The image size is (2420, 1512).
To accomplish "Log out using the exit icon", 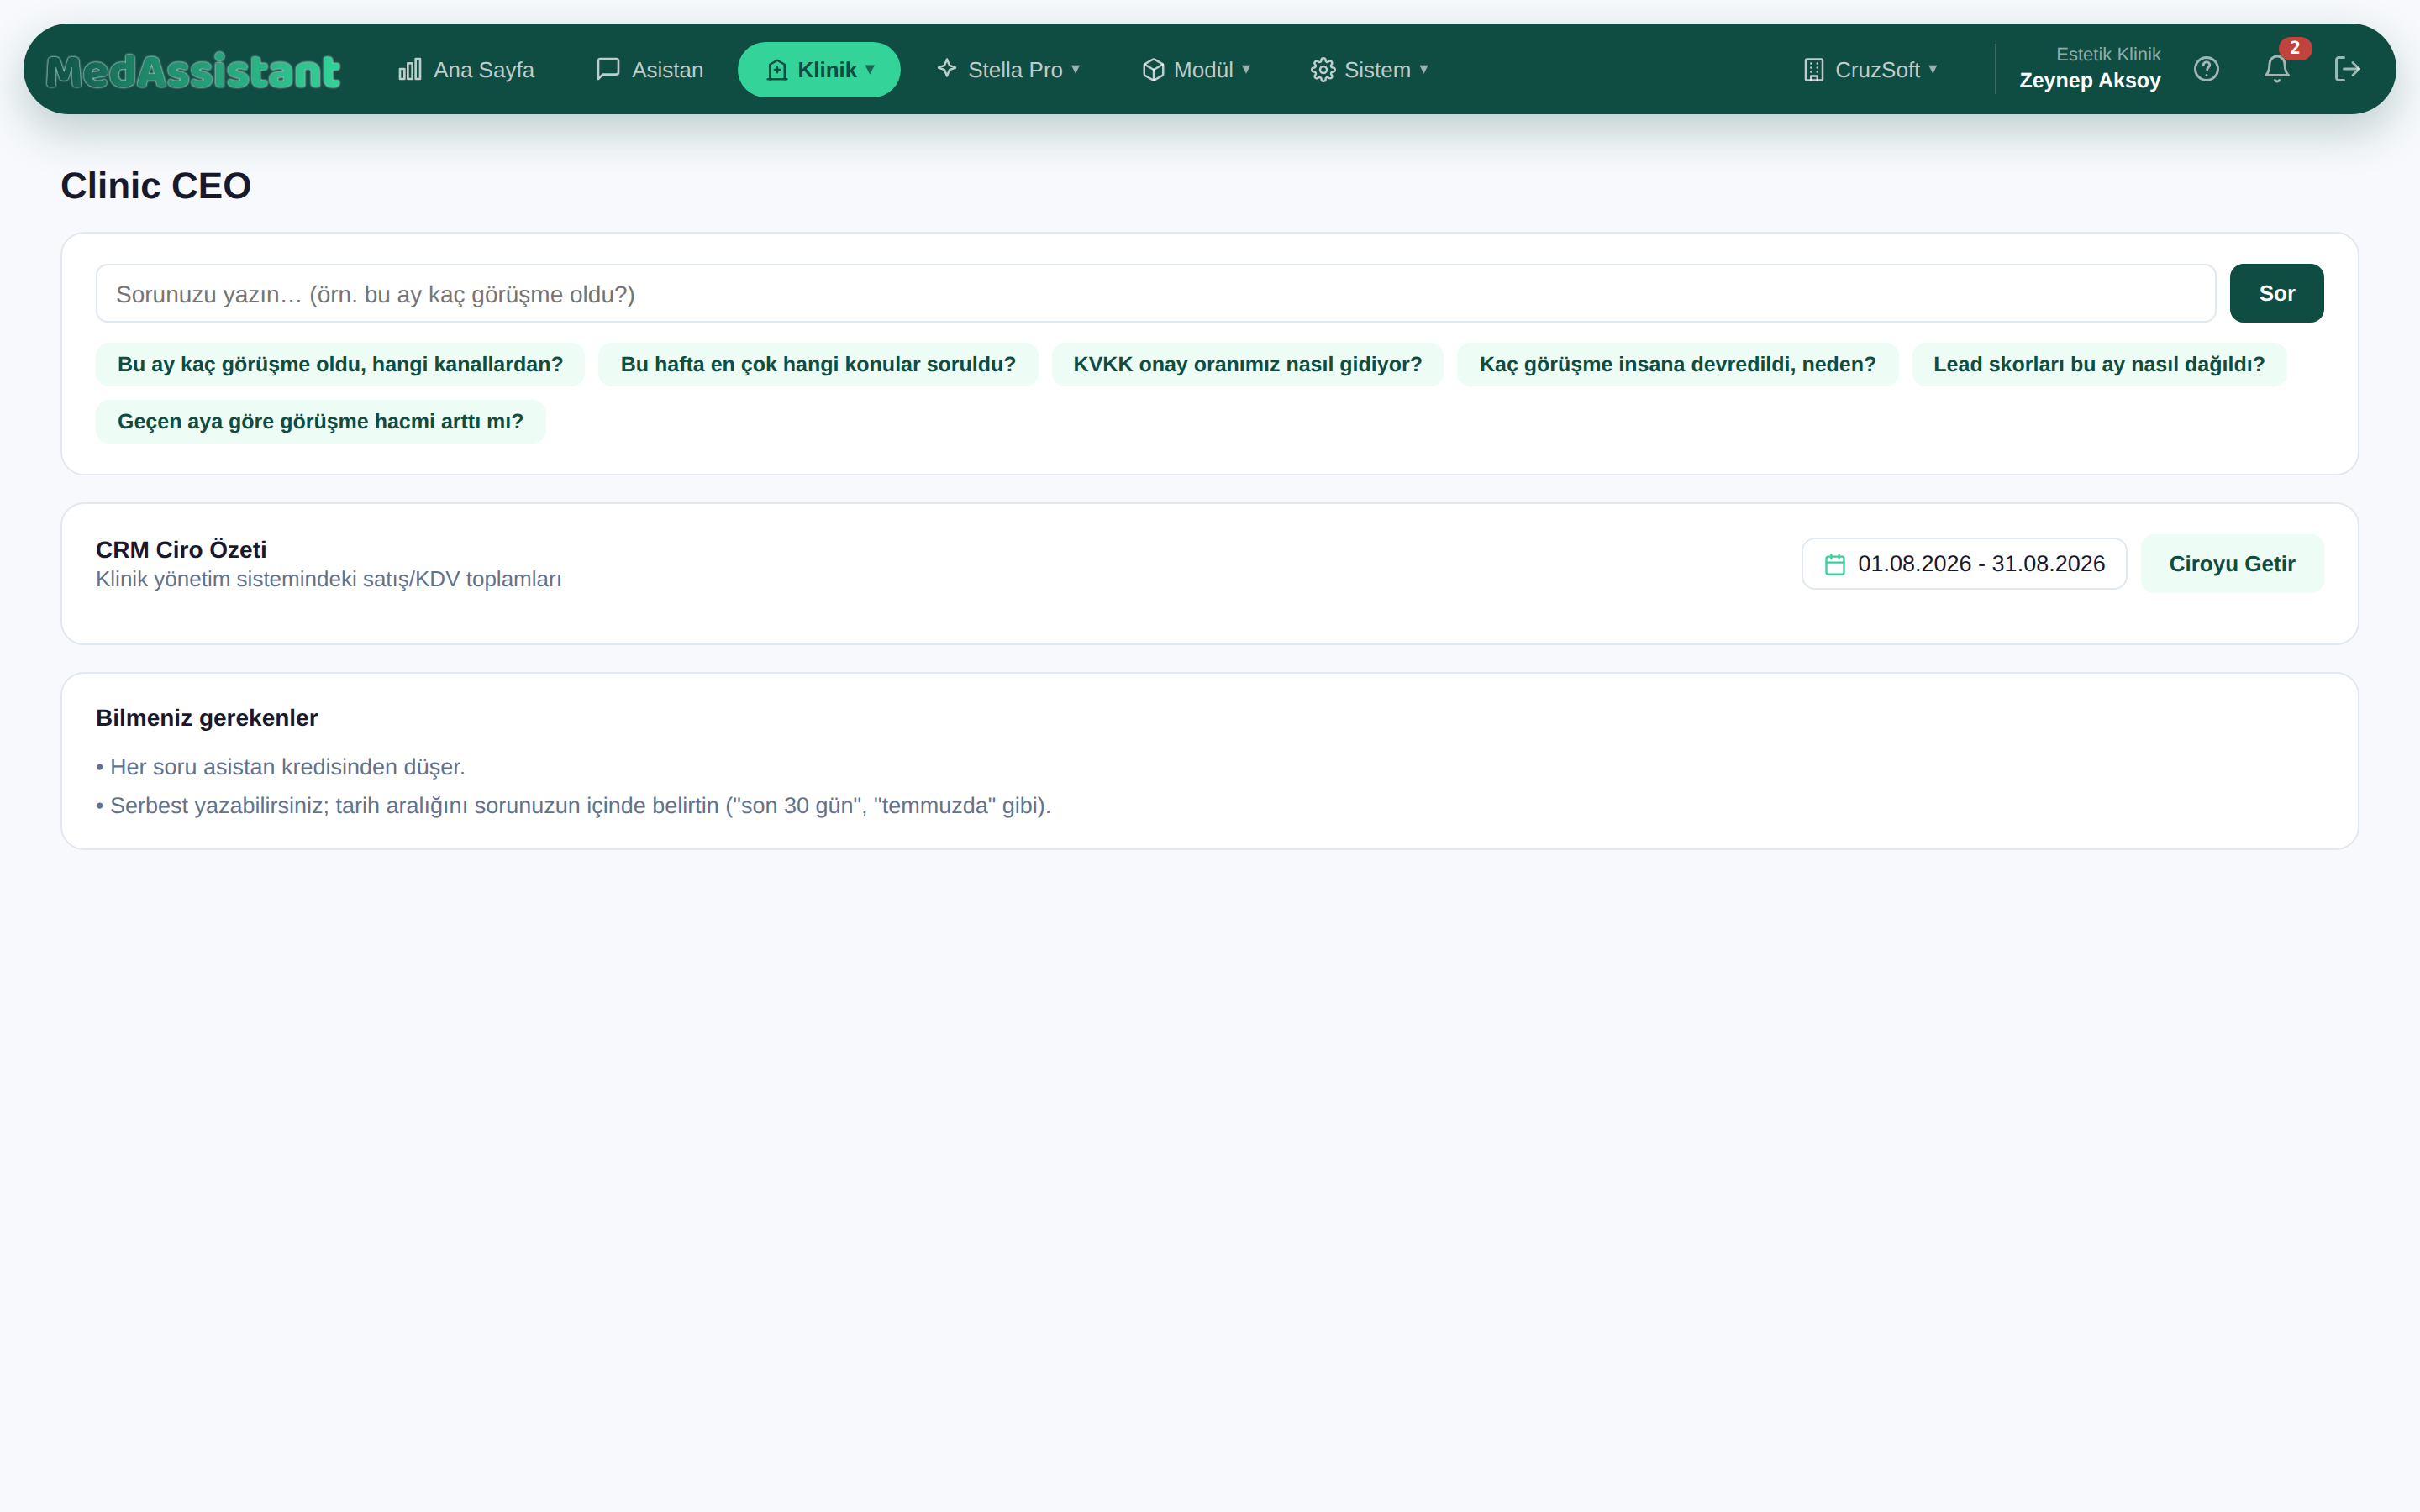I will click(2347, 69).
